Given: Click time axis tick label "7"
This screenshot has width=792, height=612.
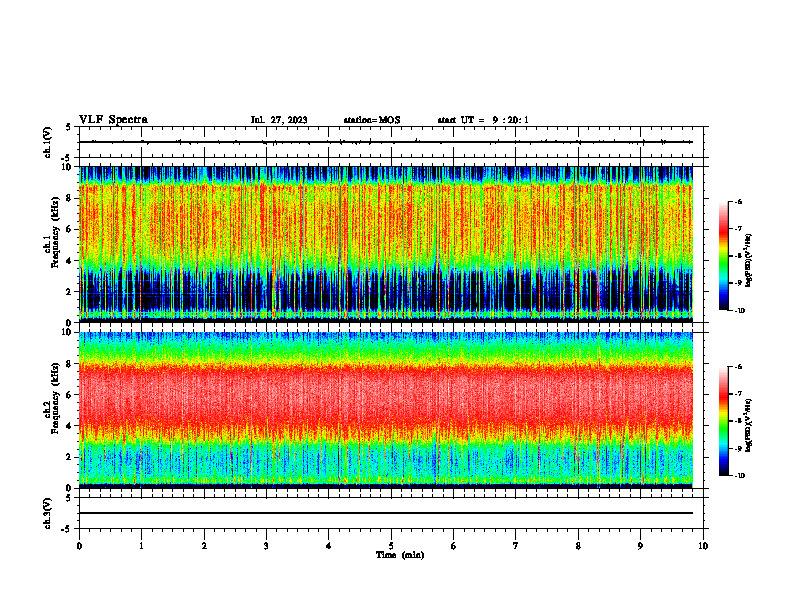Looking at the screenshot, I should click(516, 546).
